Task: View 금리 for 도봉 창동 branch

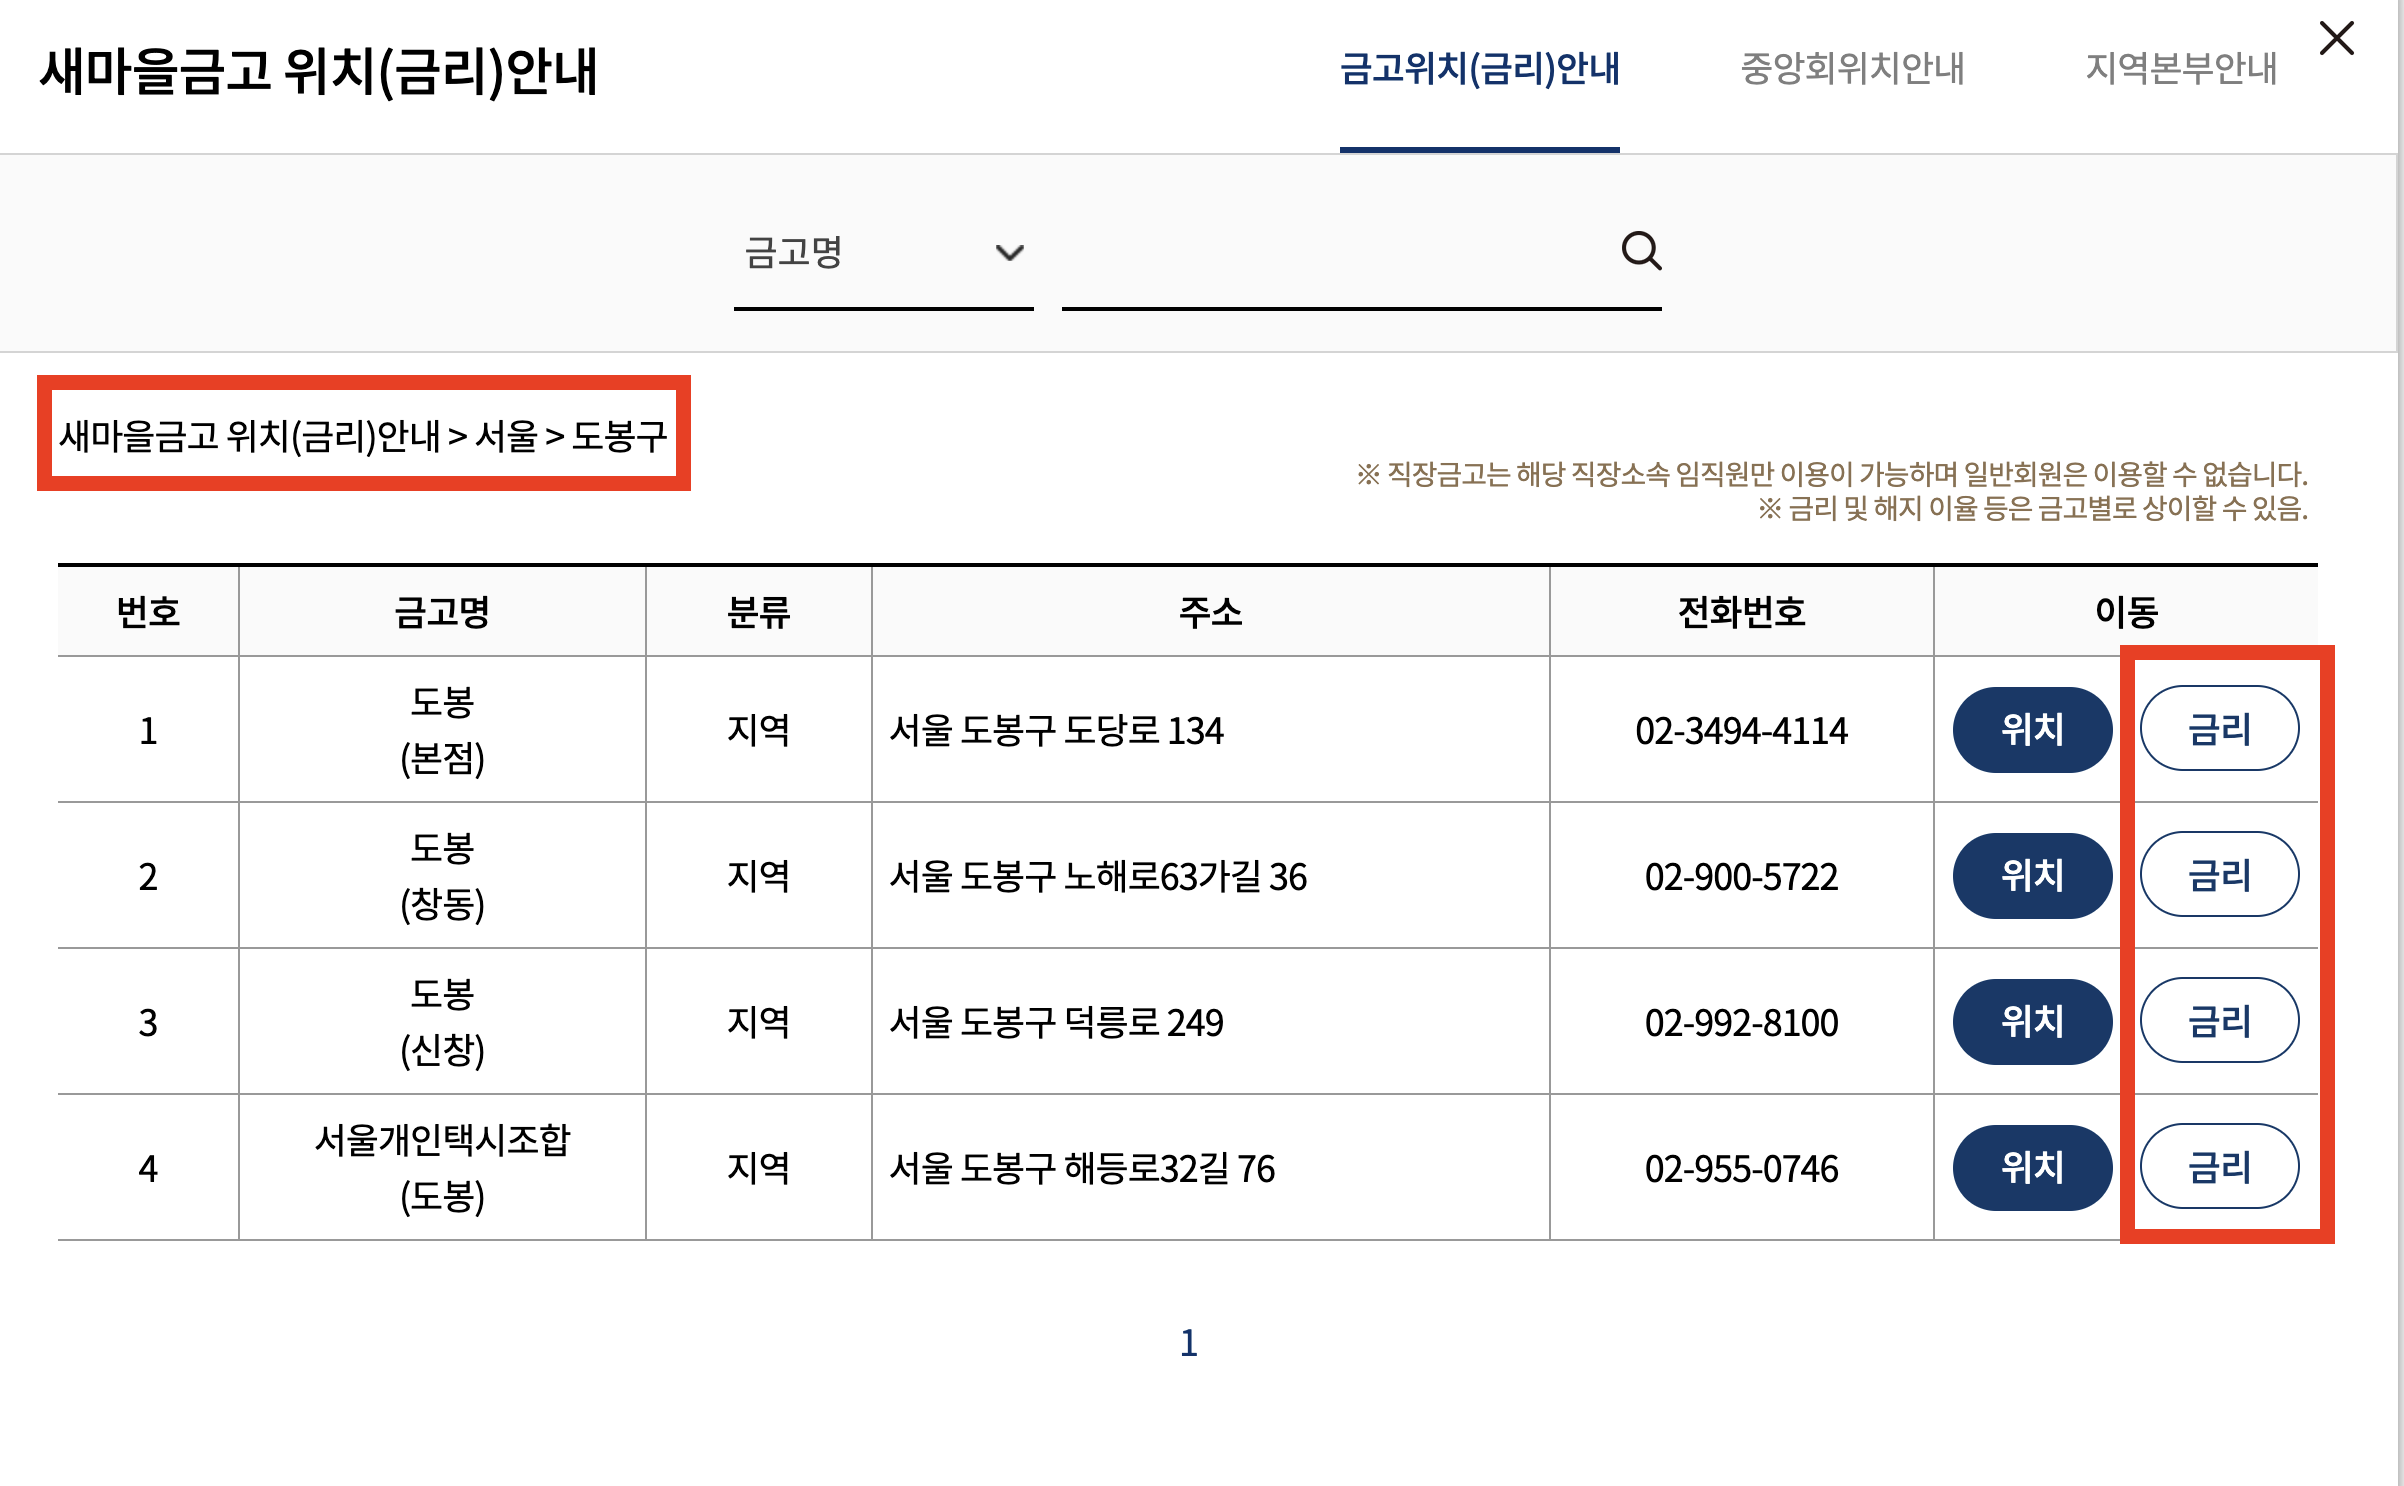Action: click(x=2218, y=876)
